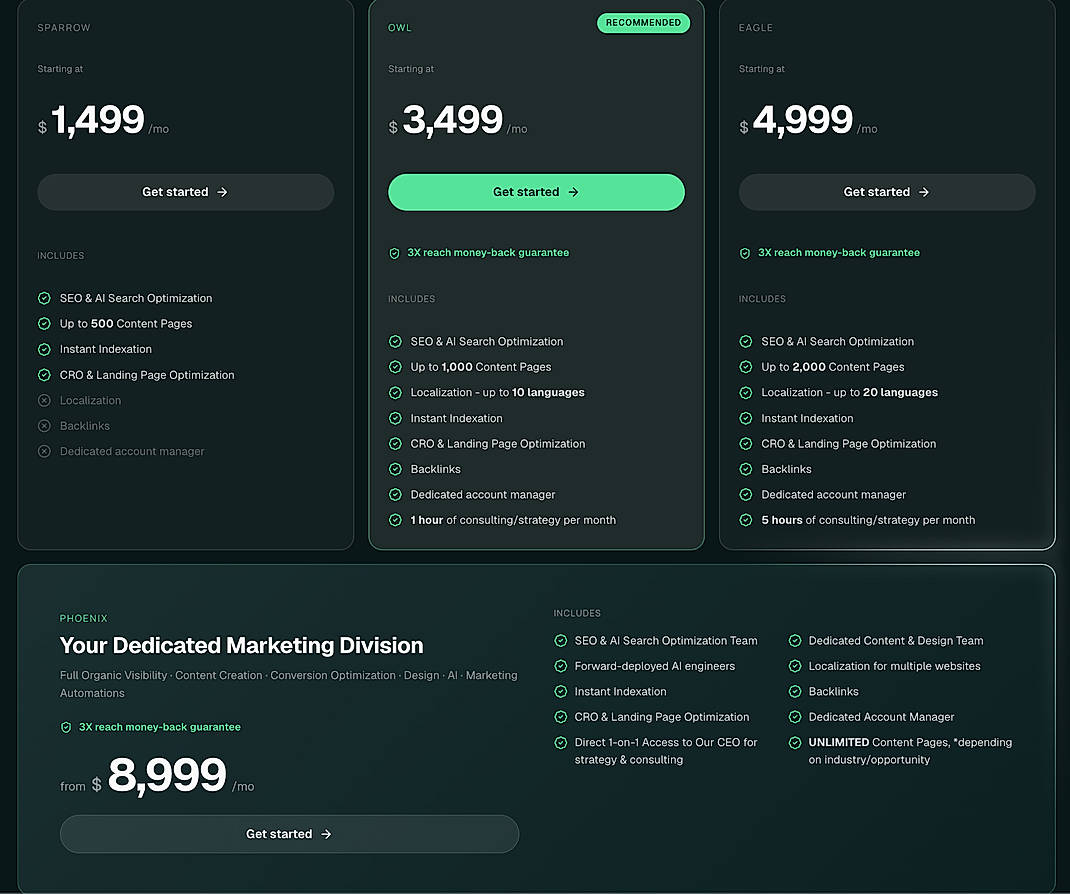The image size is (1070, 894).
Task: Click the shield icon beside Eagle money-back guarantee
Action: click(x=745, y=253)
